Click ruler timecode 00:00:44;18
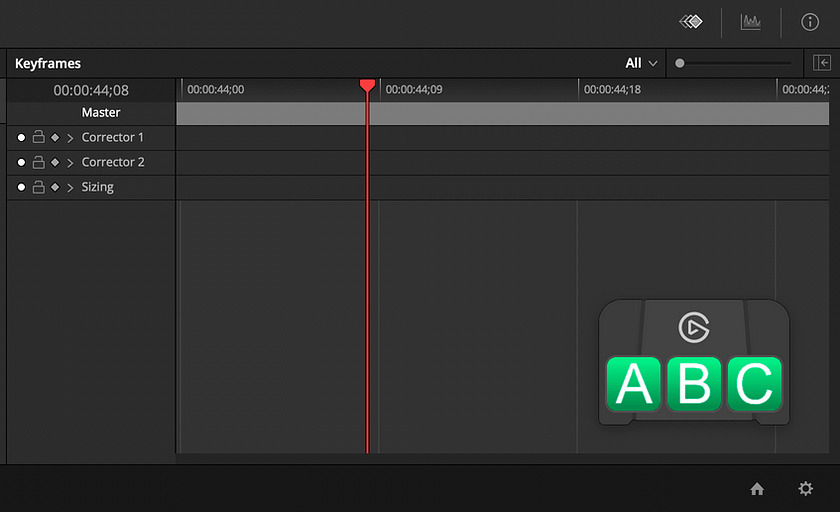 (x=612, y=89)
